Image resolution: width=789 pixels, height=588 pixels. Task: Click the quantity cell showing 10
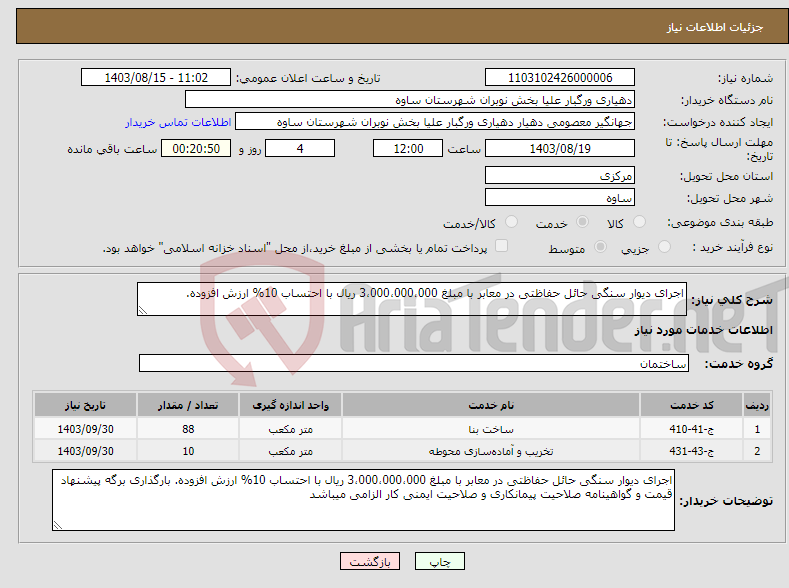[188, 451]
